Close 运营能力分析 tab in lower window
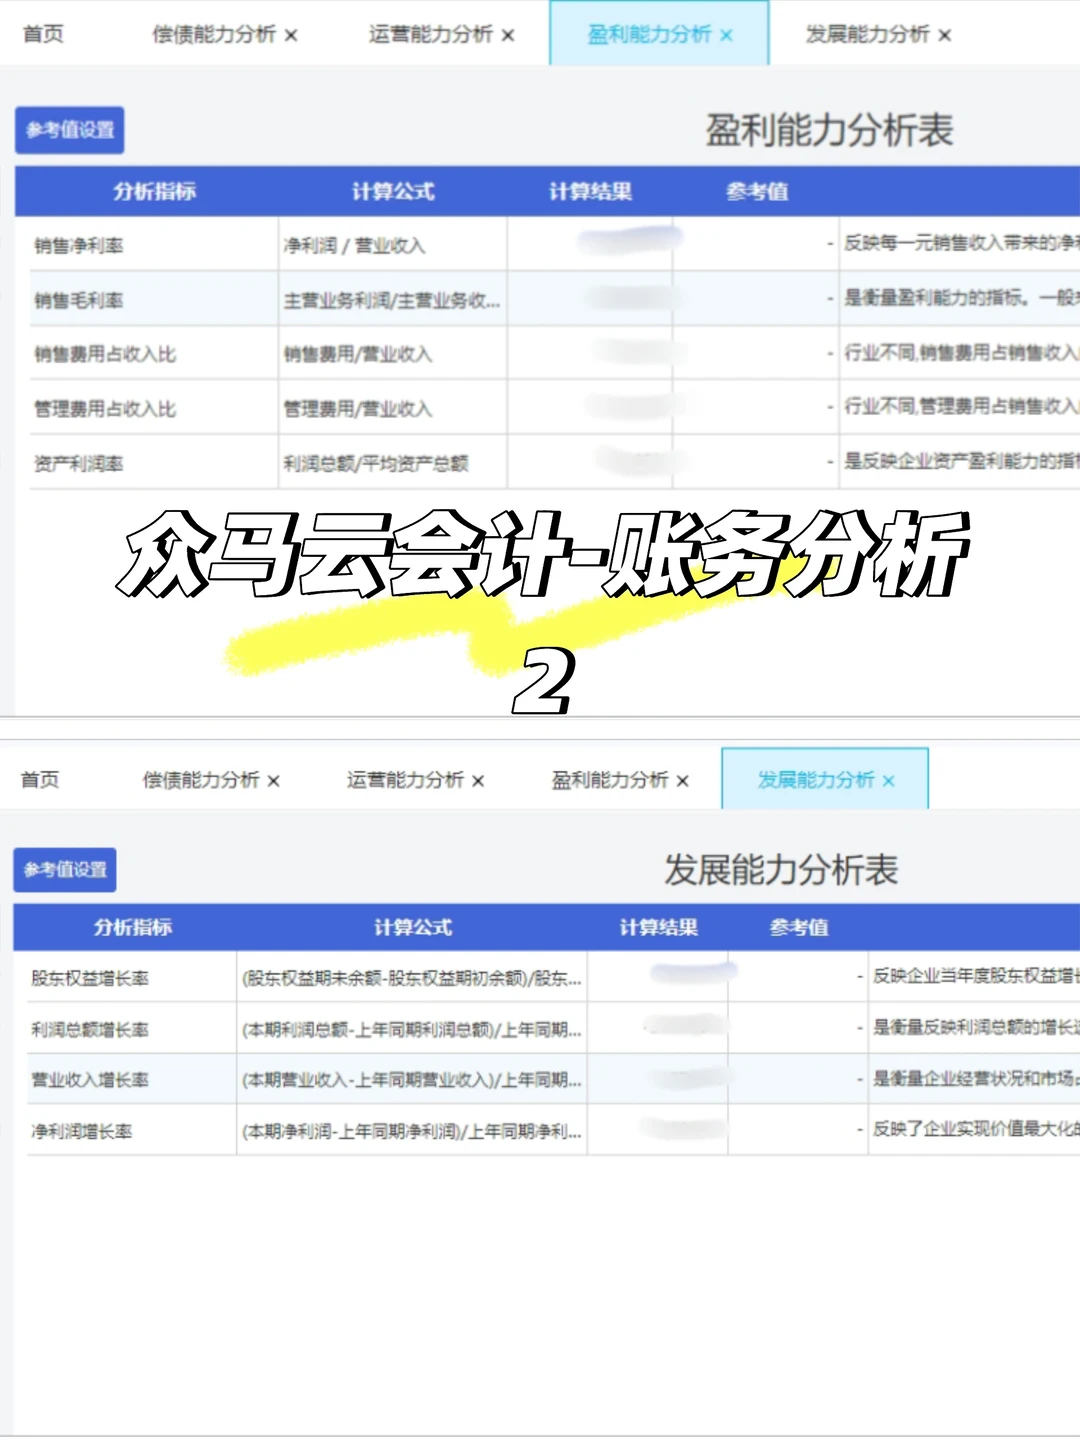 pyautogui.click(x=478, y=780)
